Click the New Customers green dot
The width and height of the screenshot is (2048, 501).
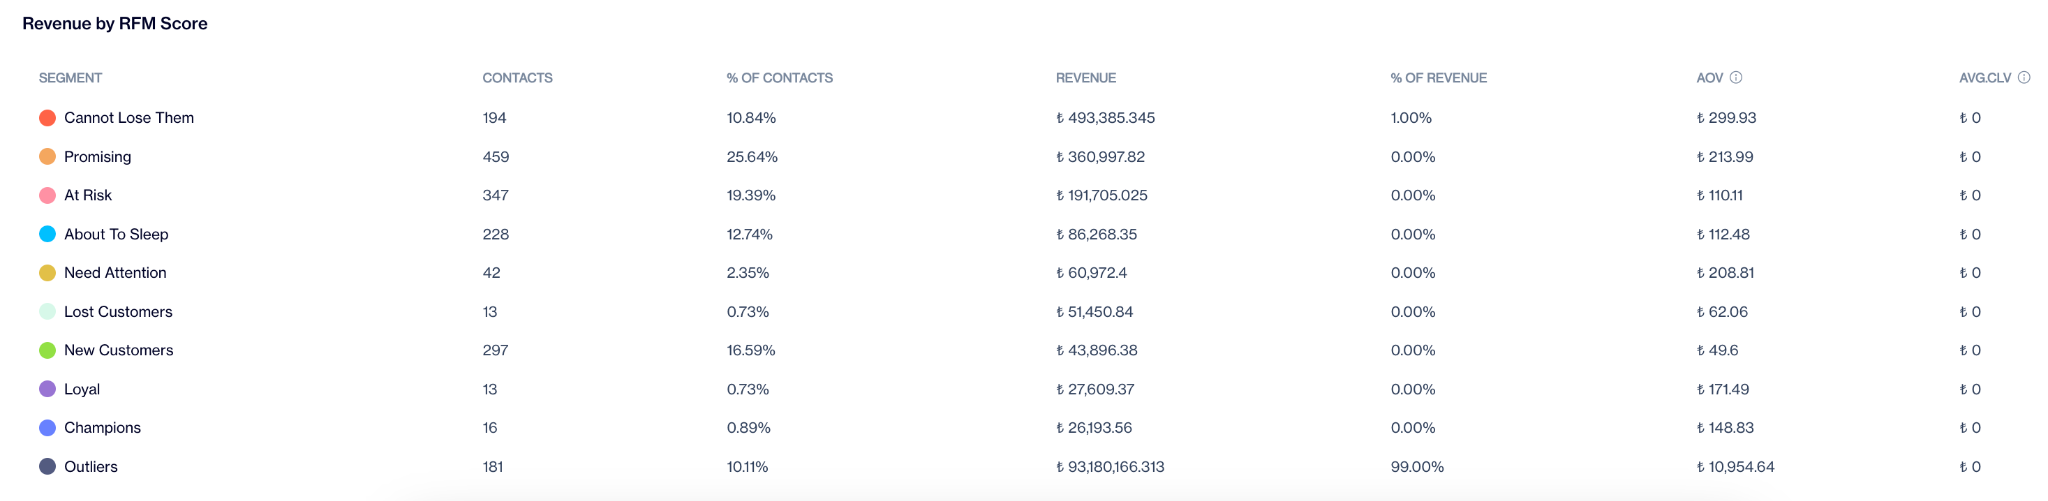tap(47, 350)
